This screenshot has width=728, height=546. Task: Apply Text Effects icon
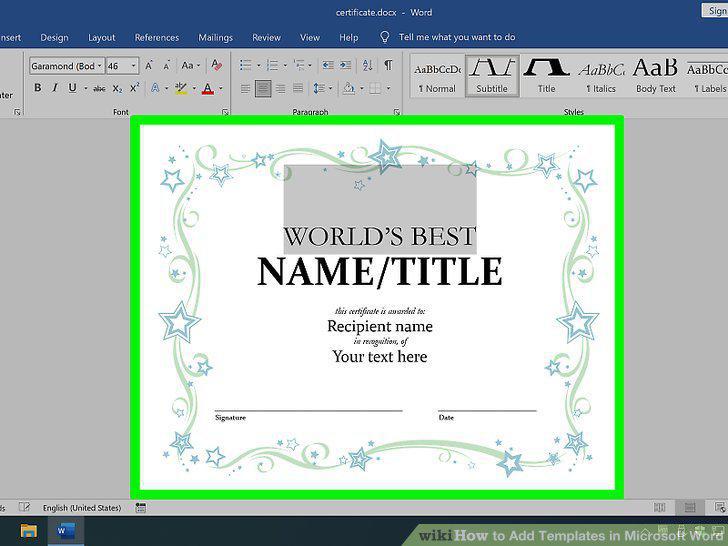tap(155, 88)
